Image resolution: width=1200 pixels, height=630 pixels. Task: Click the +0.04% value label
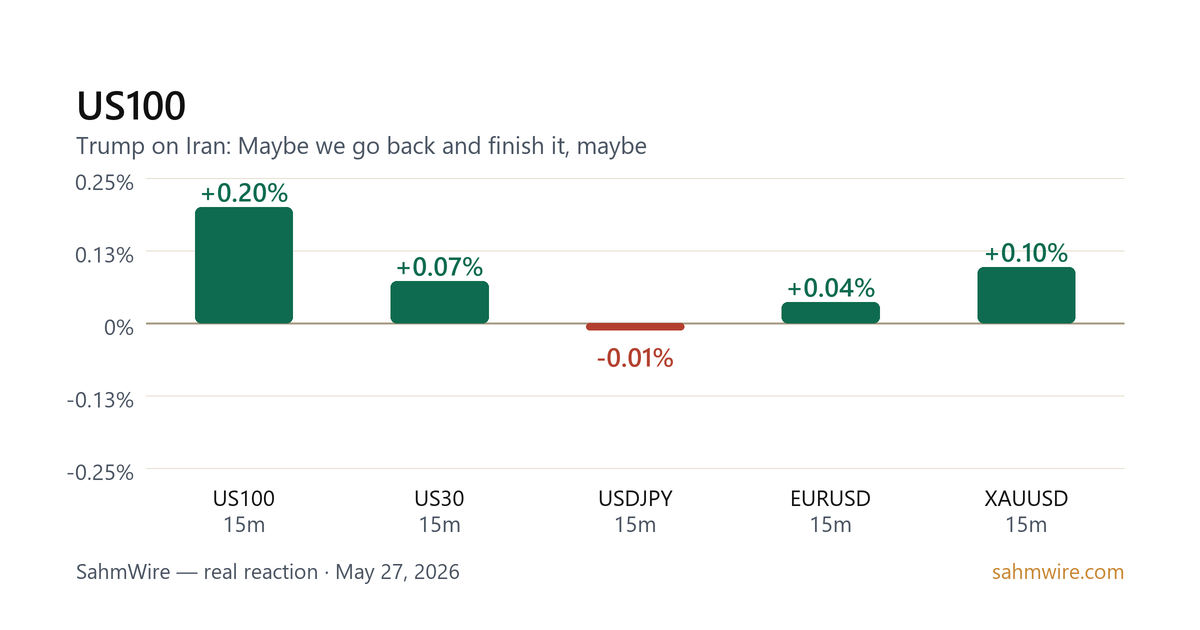tap(830, 288)
